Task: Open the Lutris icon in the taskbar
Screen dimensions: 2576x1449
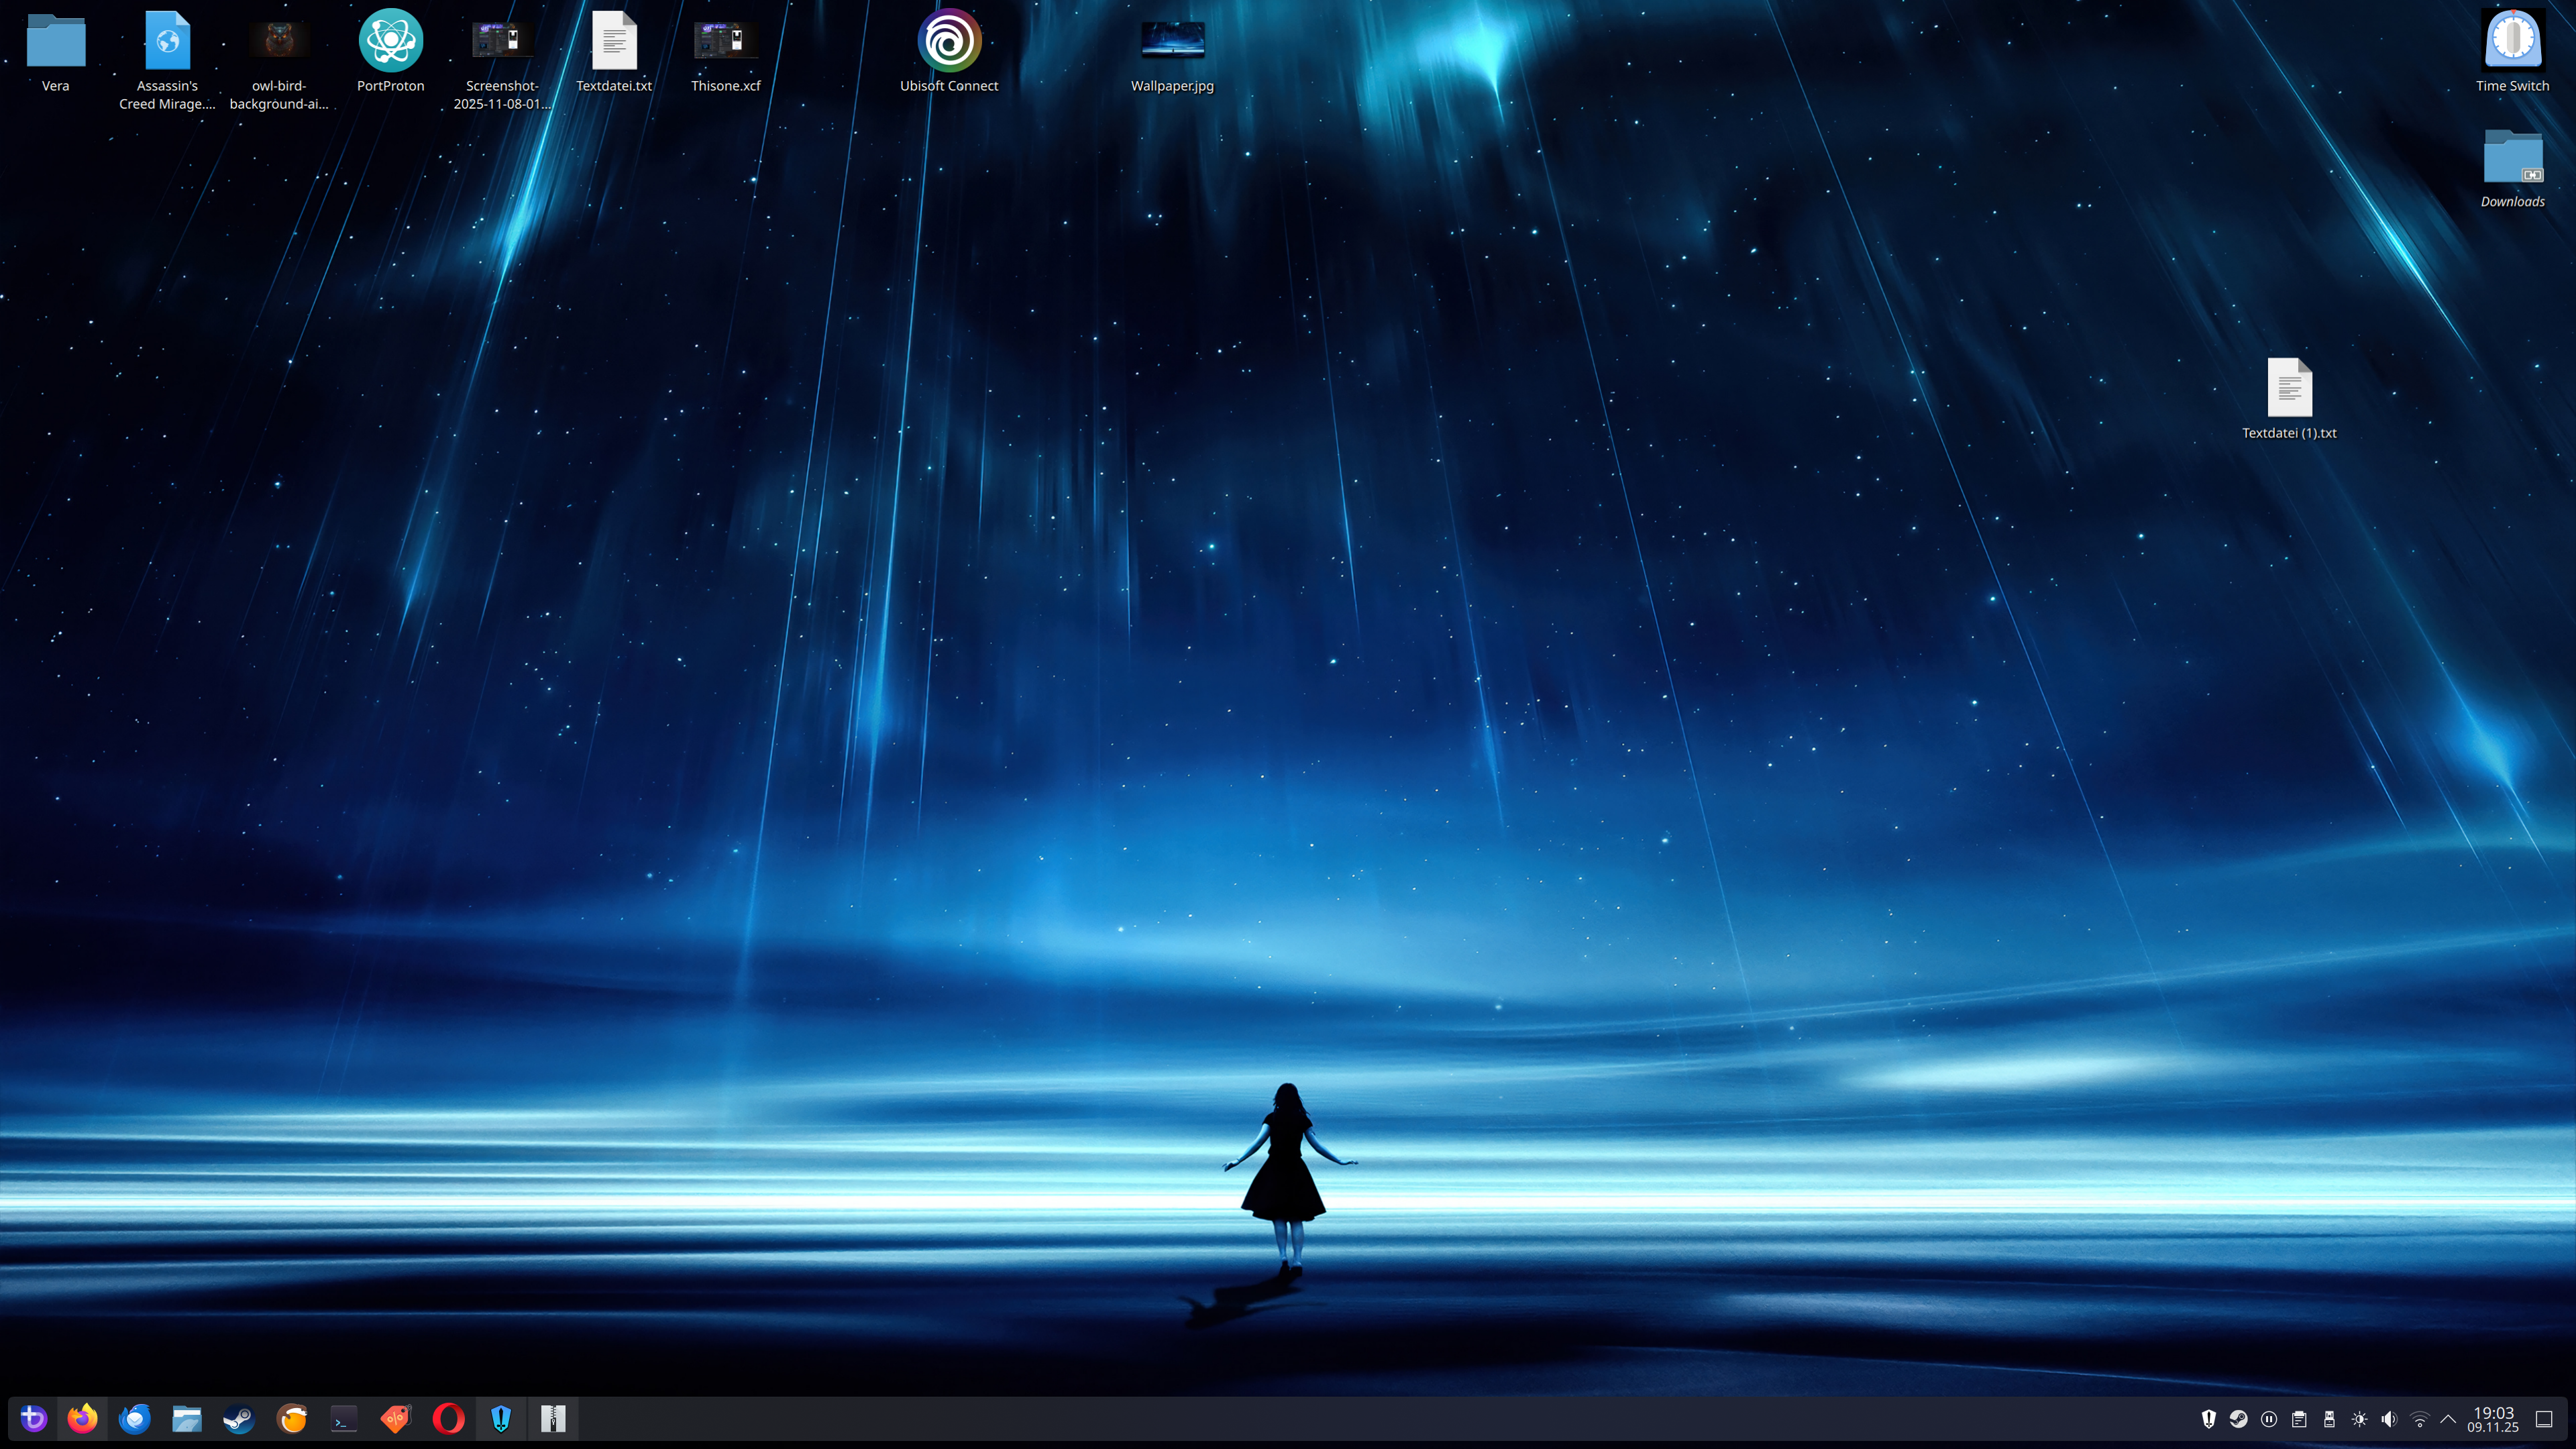Action: pos(292,1418)
